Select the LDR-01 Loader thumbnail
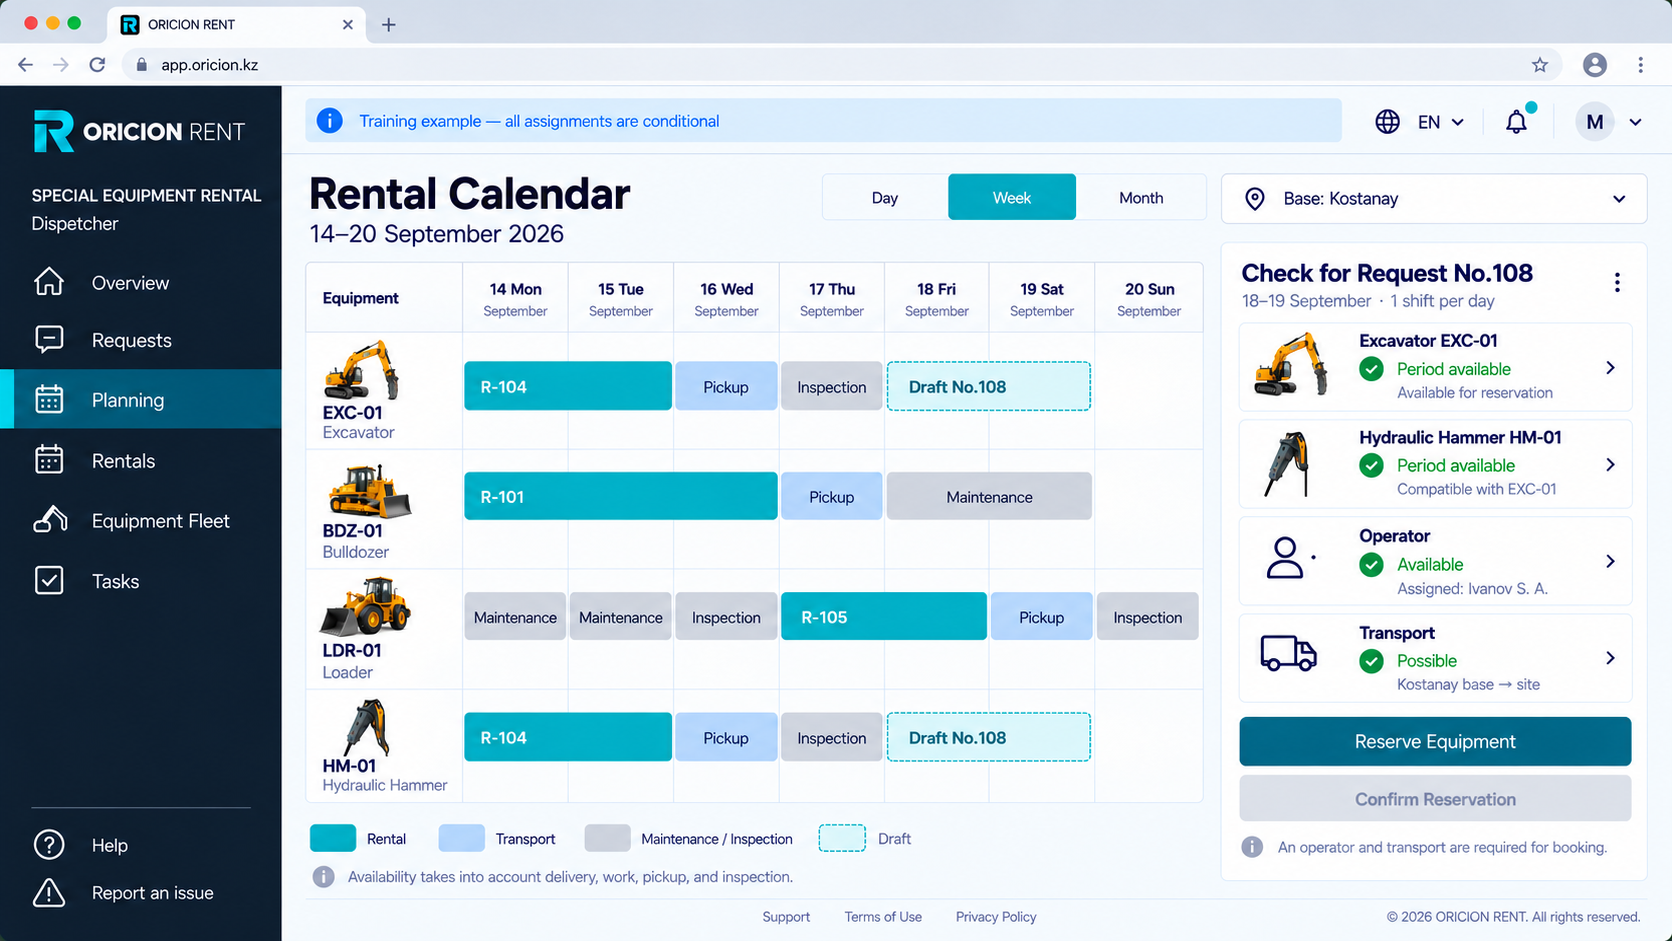 pyautogui.click(x=365, y=607)
